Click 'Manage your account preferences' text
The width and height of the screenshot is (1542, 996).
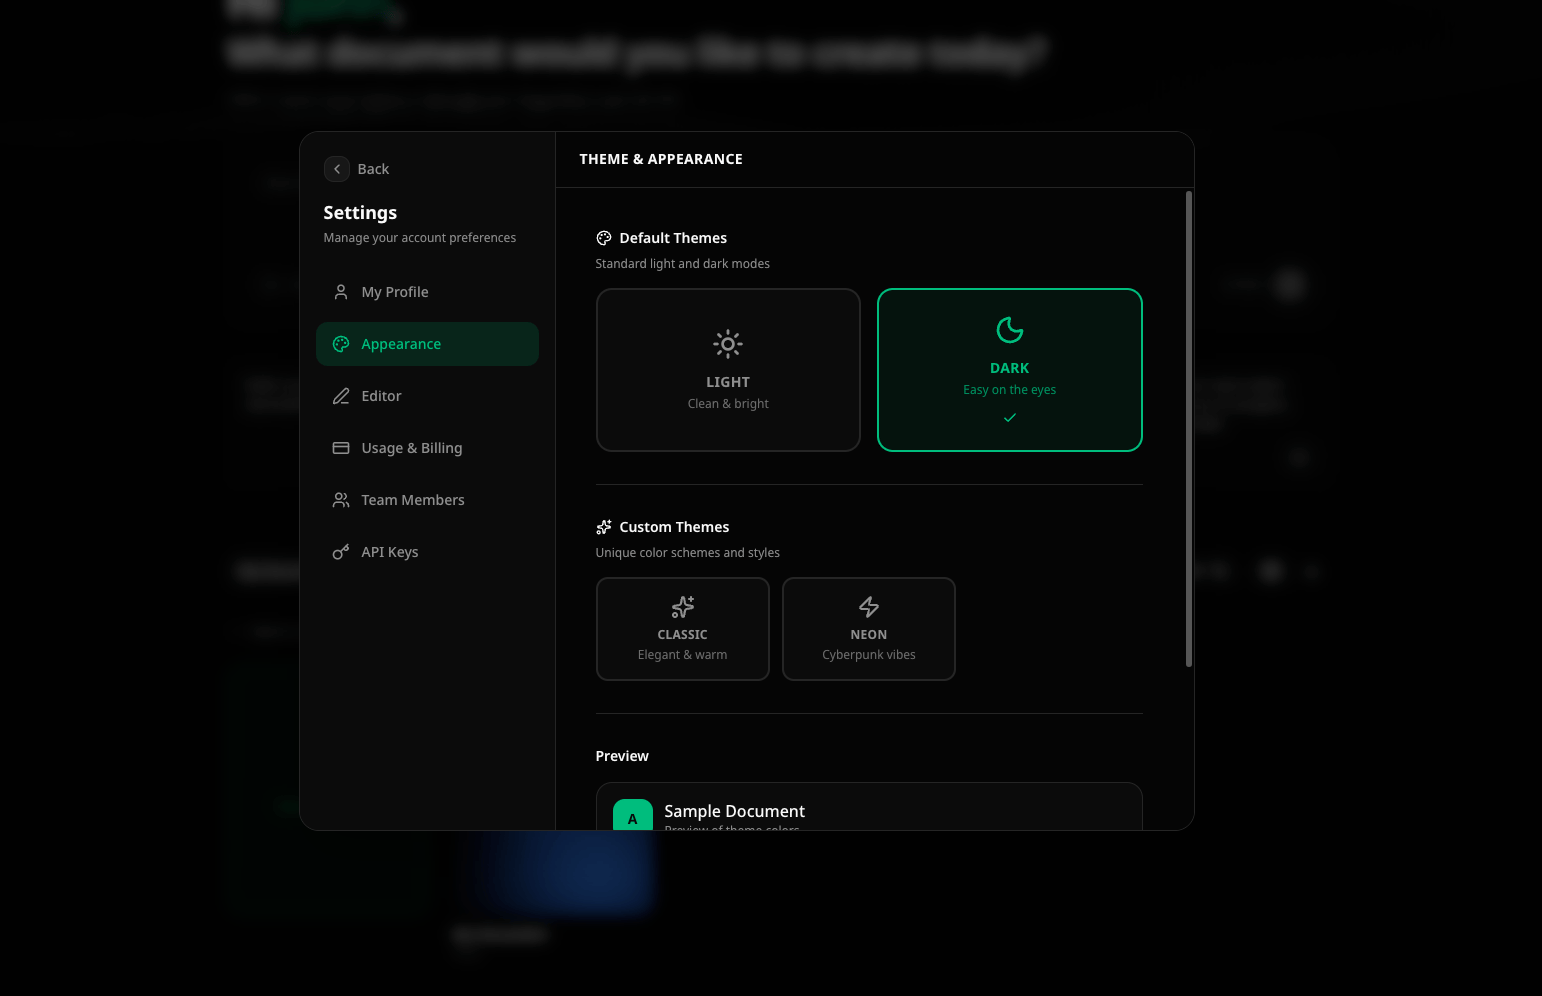point(420,238)
